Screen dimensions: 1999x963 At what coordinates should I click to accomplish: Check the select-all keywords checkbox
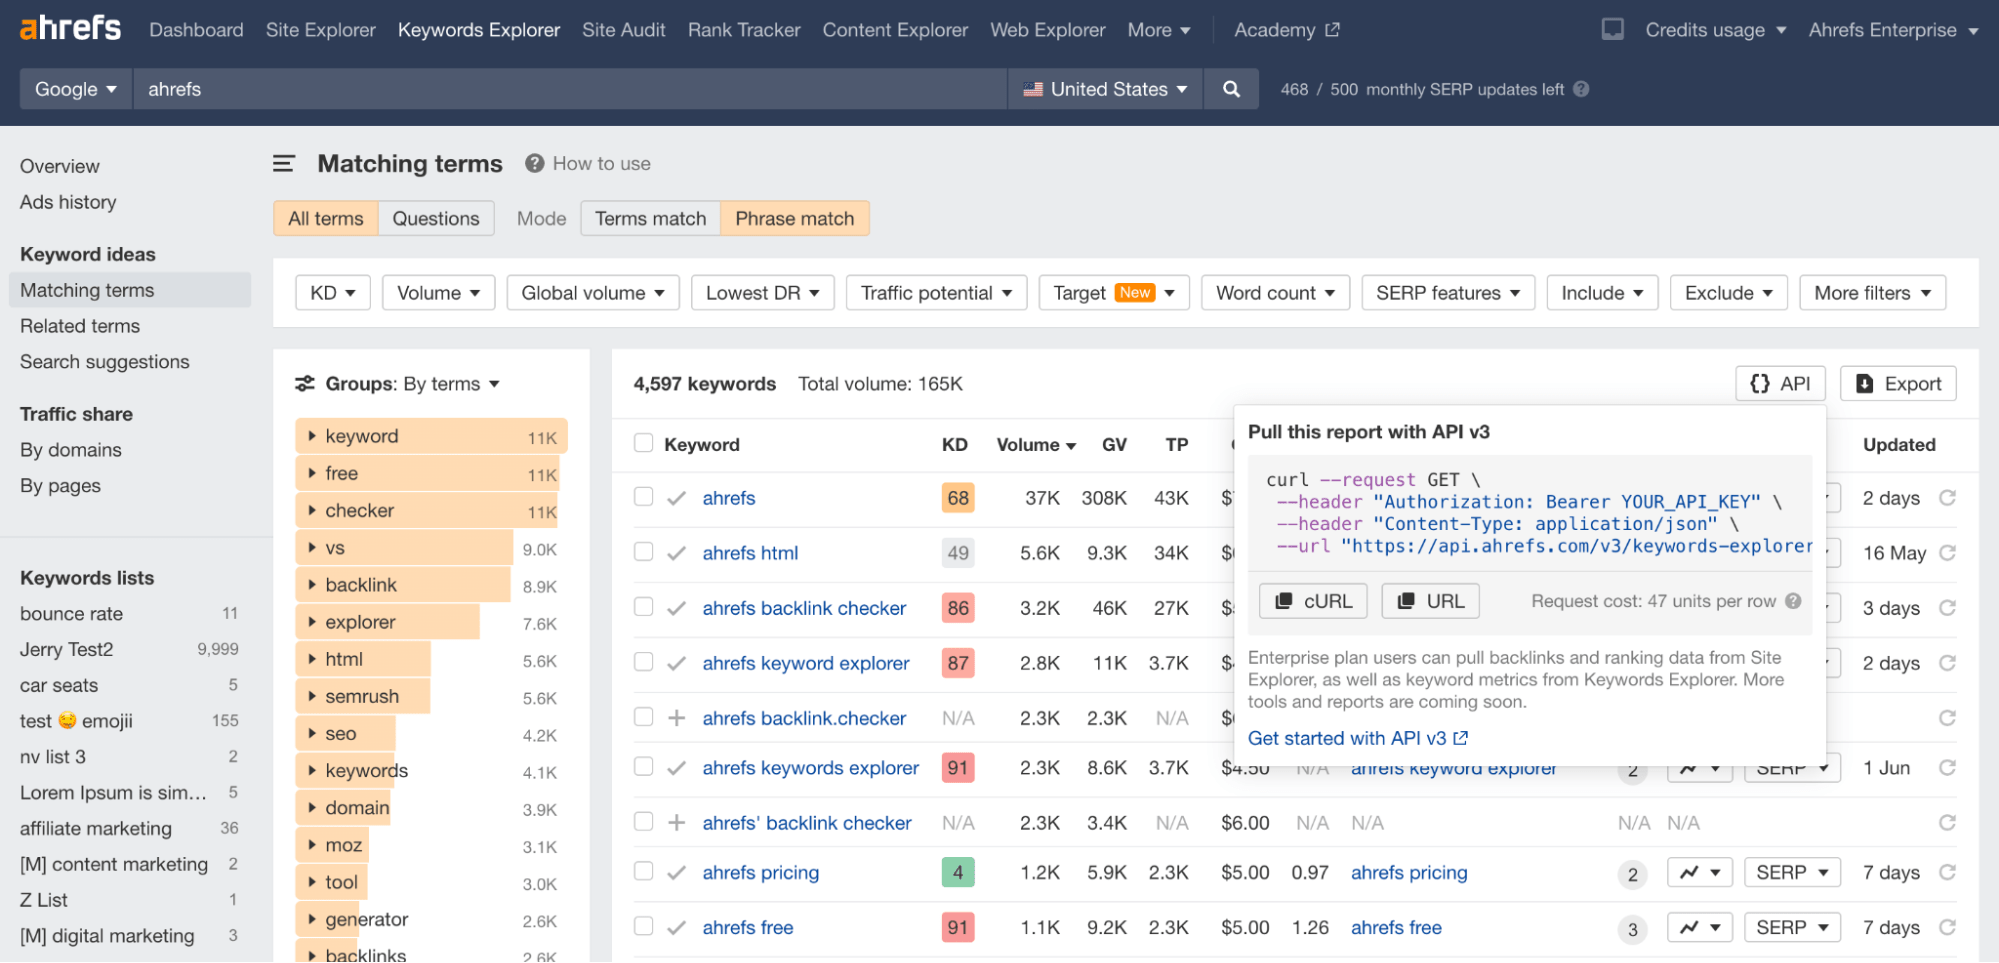[643, 444]
